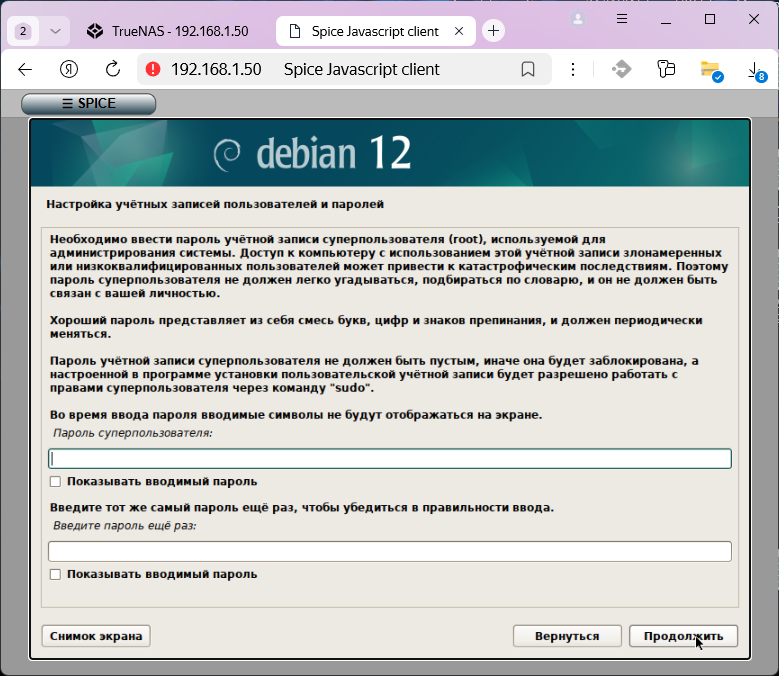
Task: Open the Yandex home page icon
Action: [x=69, y=70]
